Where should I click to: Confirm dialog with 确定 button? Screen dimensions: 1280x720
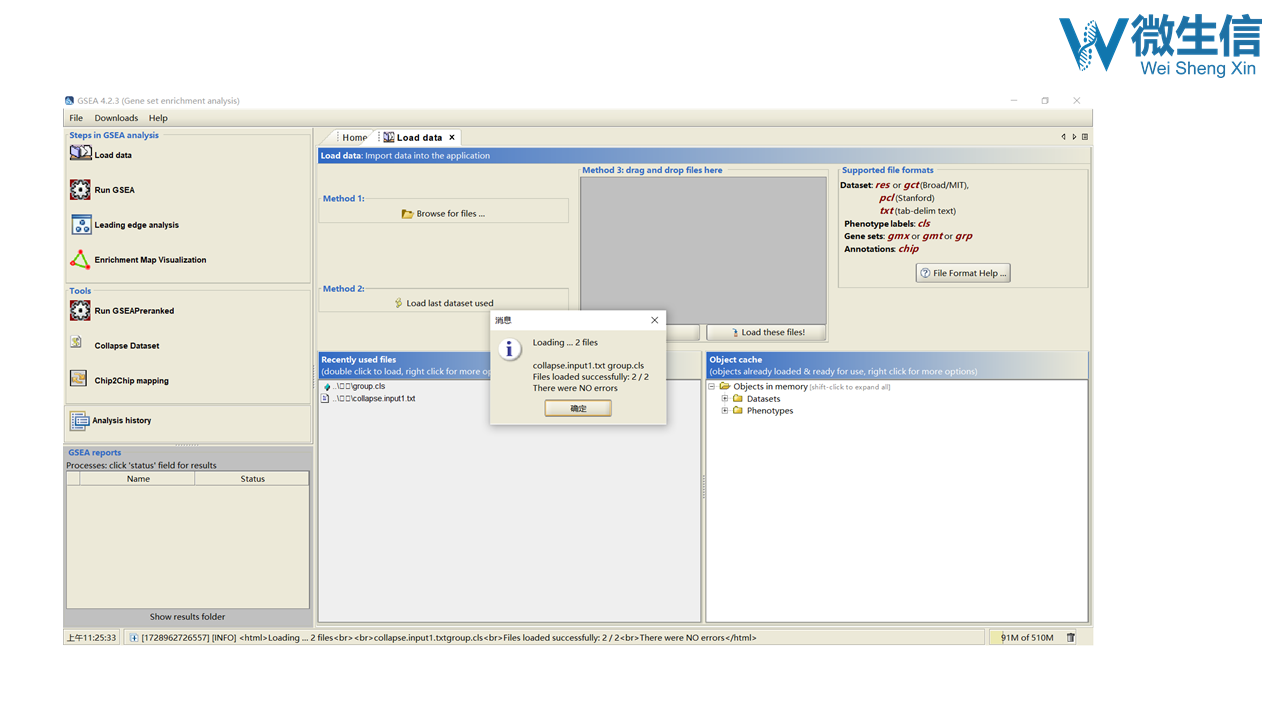[578, 408]
